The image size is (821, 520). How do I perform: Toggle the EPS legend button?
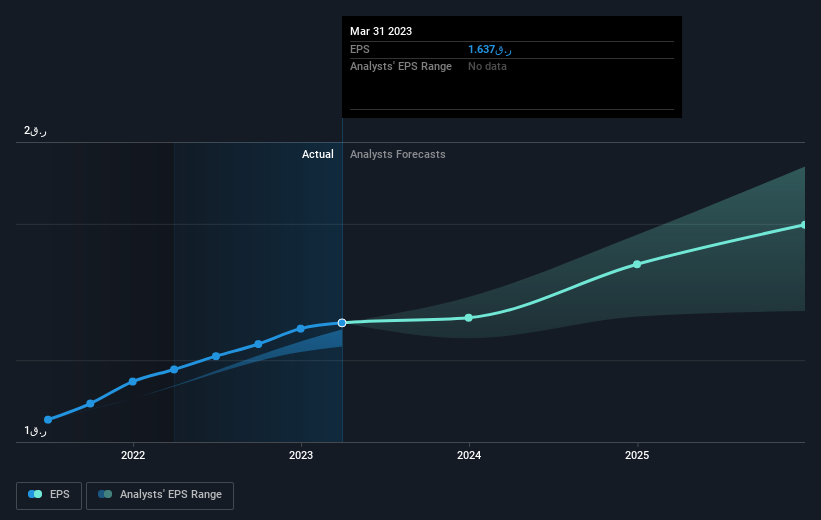tap(49, 495)
